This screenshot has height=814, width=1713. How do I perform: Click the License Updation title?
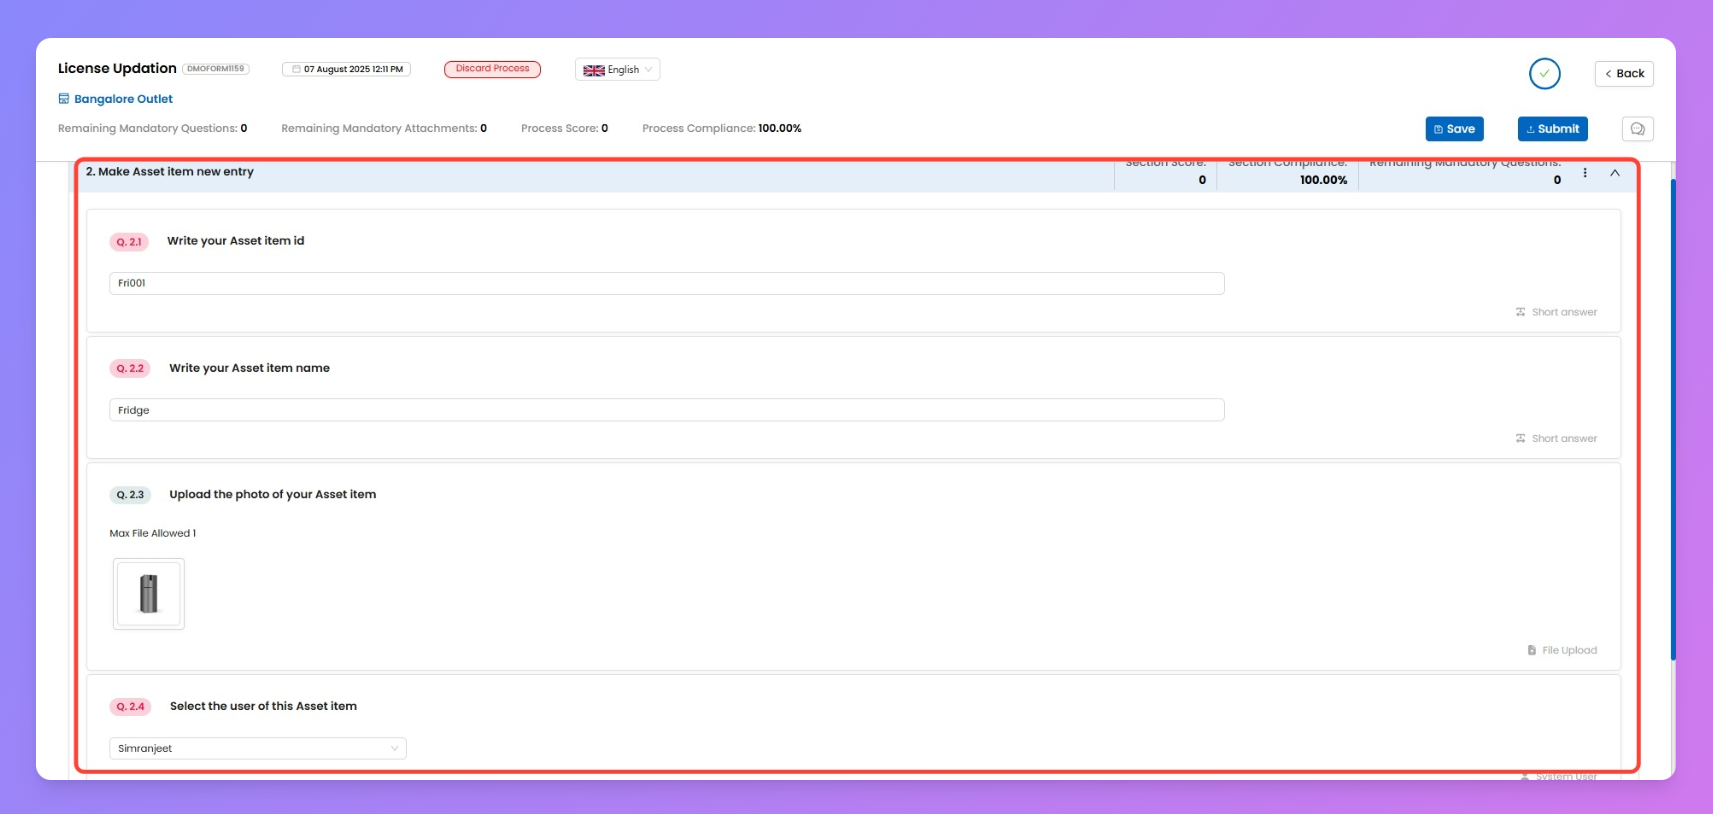[x=117, y=68]
